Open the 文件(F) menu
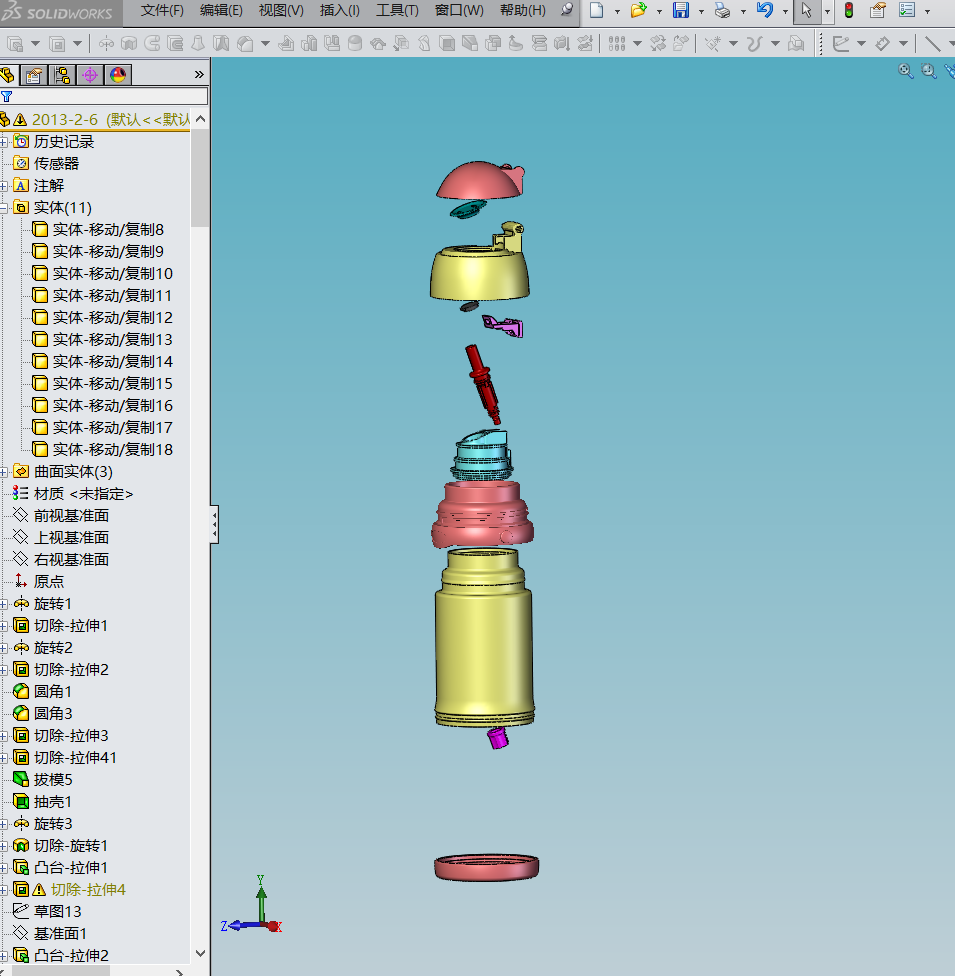The image size is (955, 976). 162,10
